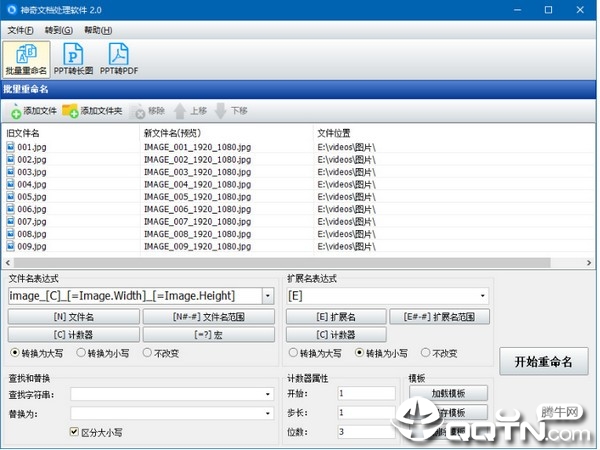Open the PPT转长图 tool
This screenshot has height=450, width=600.
[x=74, y=59]
